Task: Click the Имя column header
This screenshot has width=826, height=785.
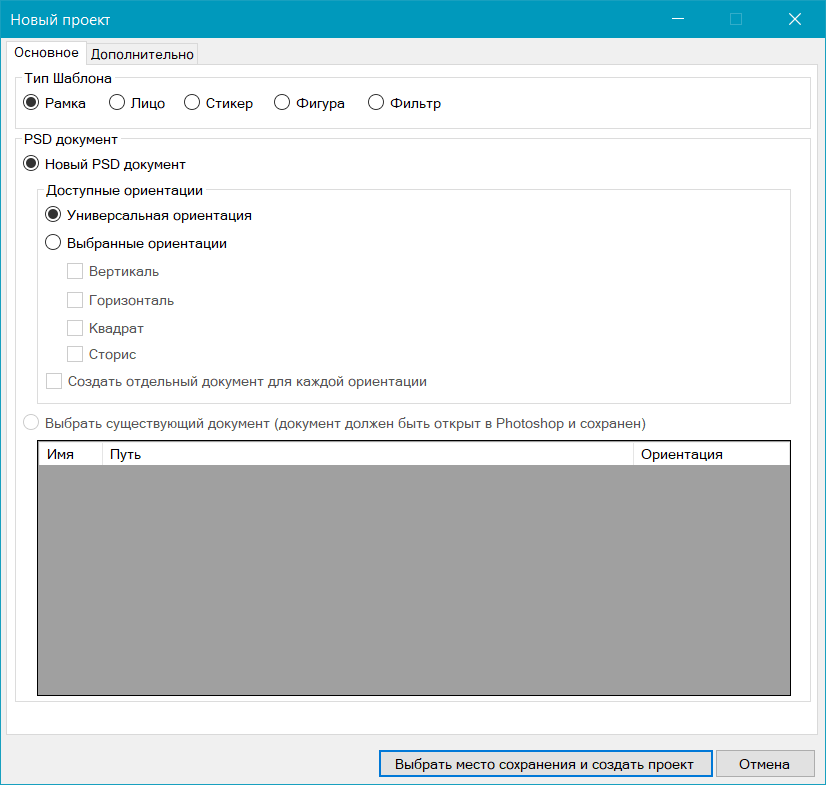Action: (70, 454)
